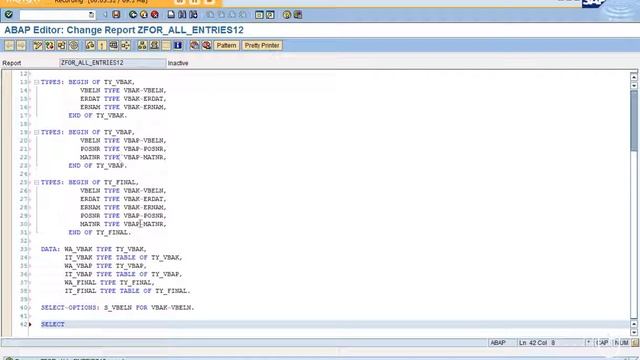Image resolution: width=640 pixels, height=360 pixels.
Task: Click the 'IT_FINAL TYPE TABLE OF TY_FINAL.' line
Action: pos(127,291)
